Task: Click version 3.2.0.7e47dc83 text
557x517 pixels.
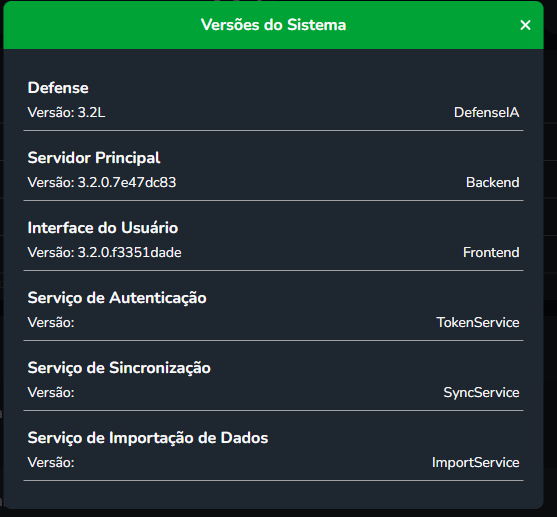Action: (x=102, y=183)
